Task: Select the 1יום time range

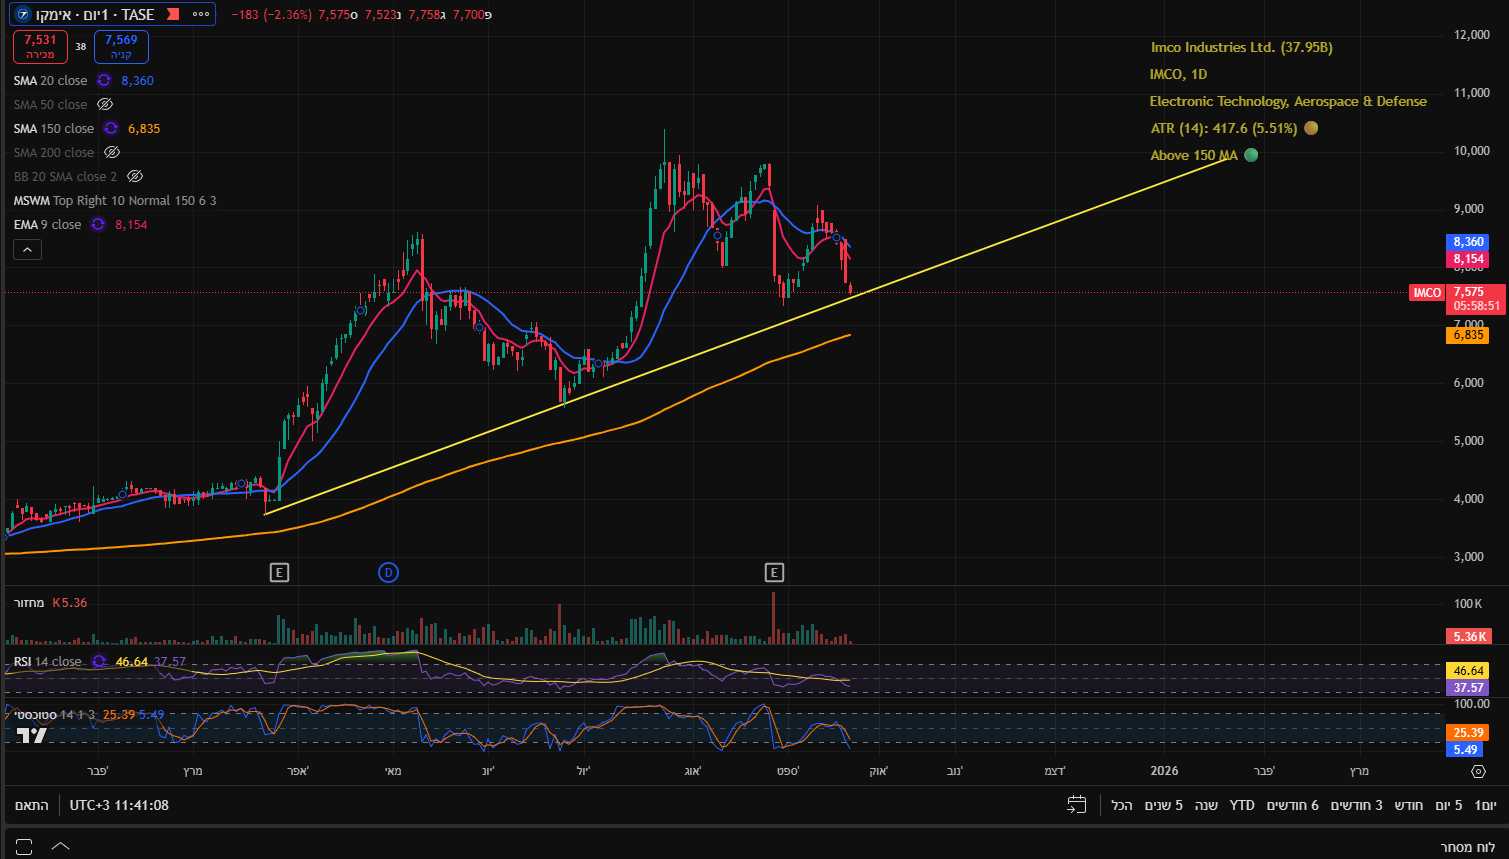Action: [1486, 805]
